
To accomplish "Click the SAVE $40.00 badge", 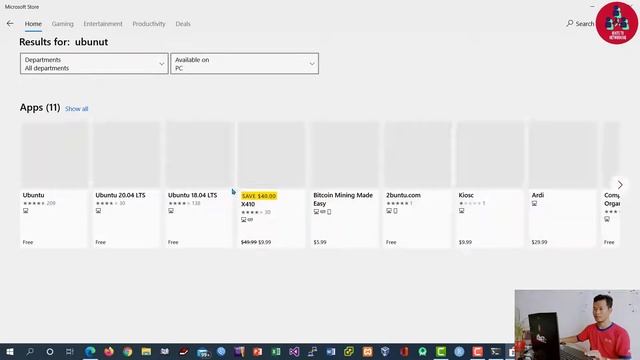I will 259,196.
